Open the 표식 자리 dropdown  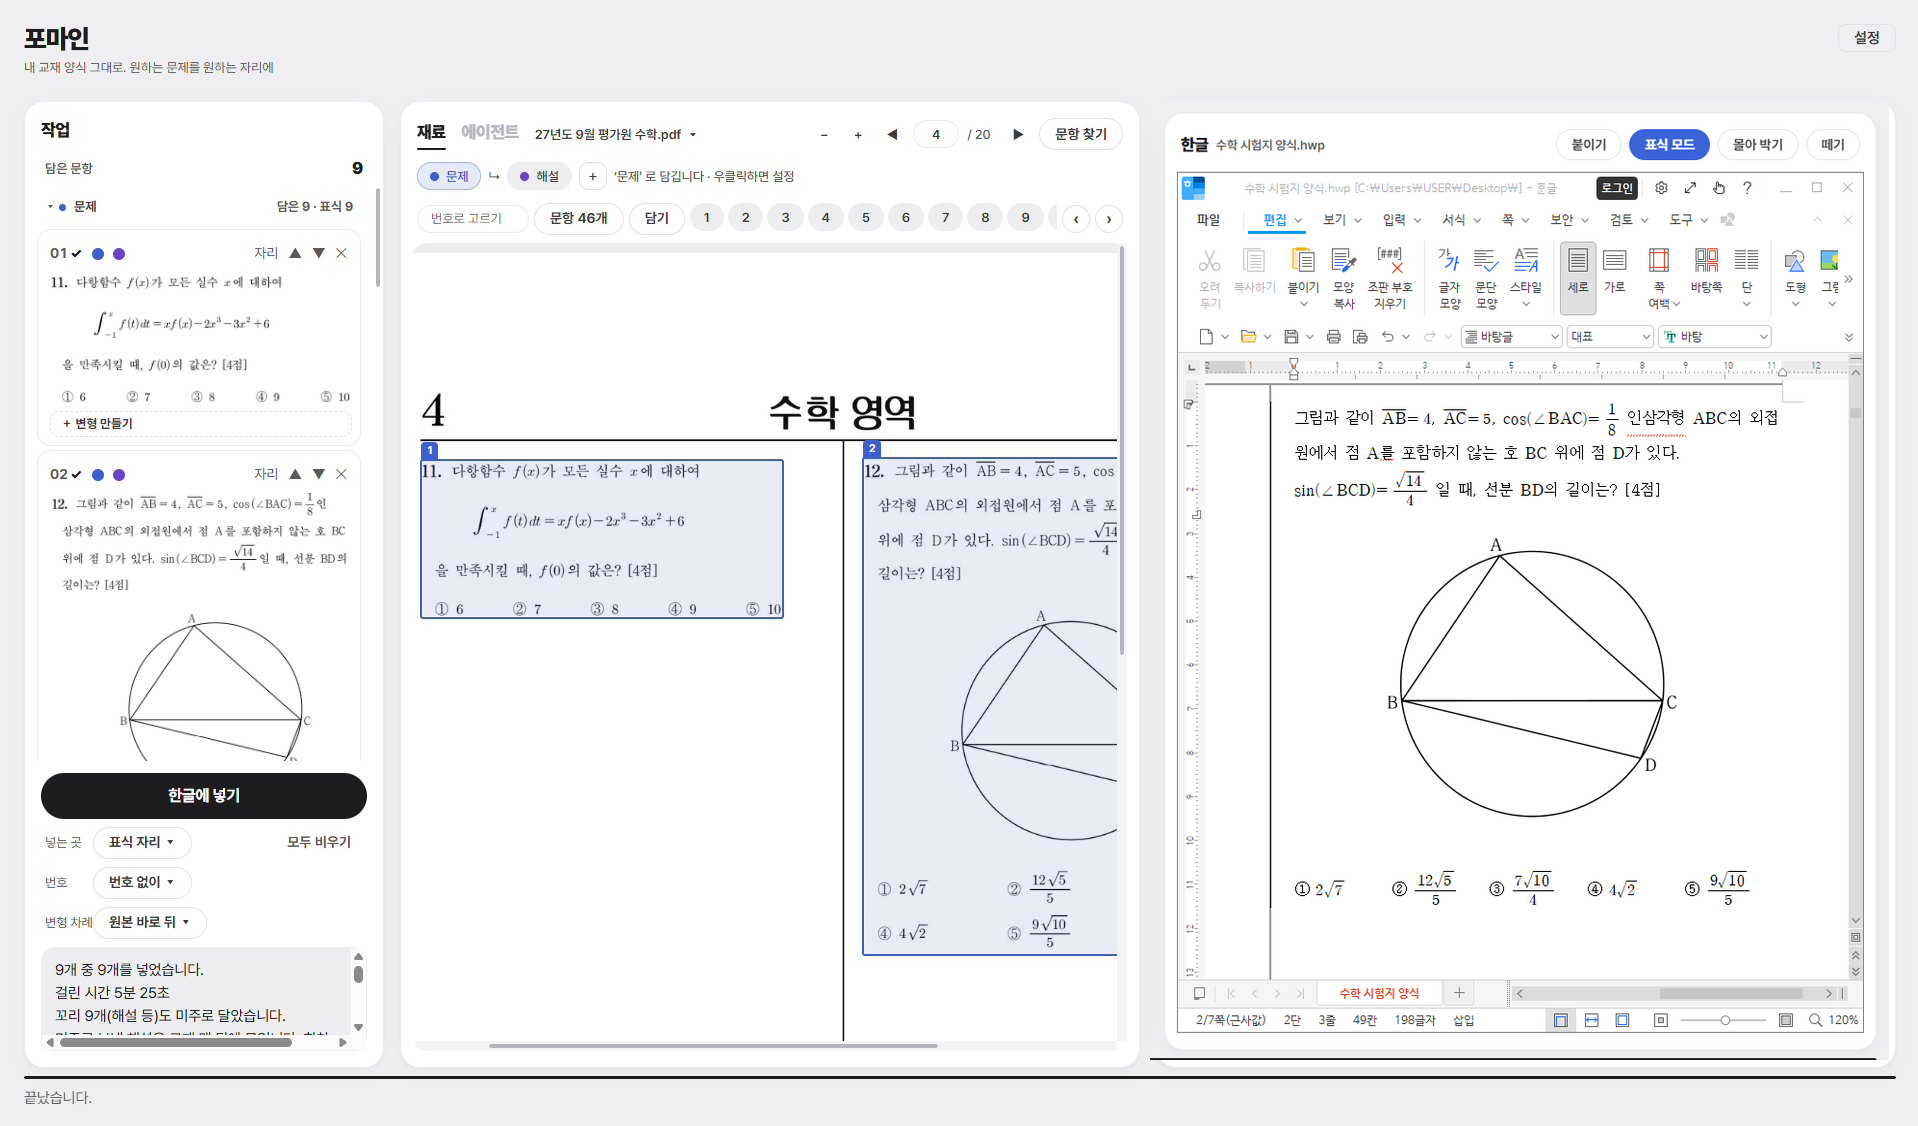point(142,842)
